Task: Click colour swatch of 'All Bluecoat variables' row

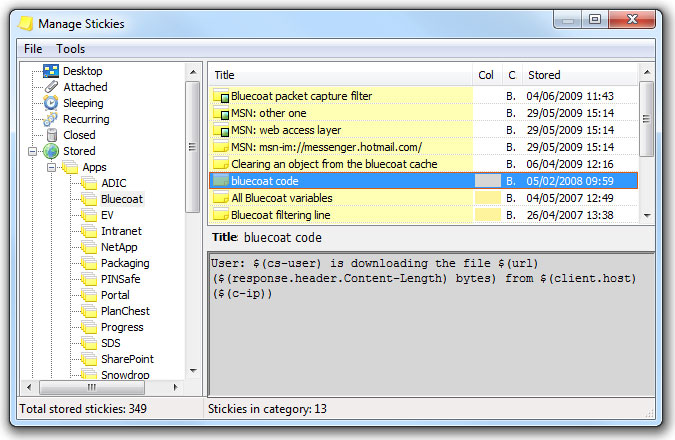Action: 487,198
